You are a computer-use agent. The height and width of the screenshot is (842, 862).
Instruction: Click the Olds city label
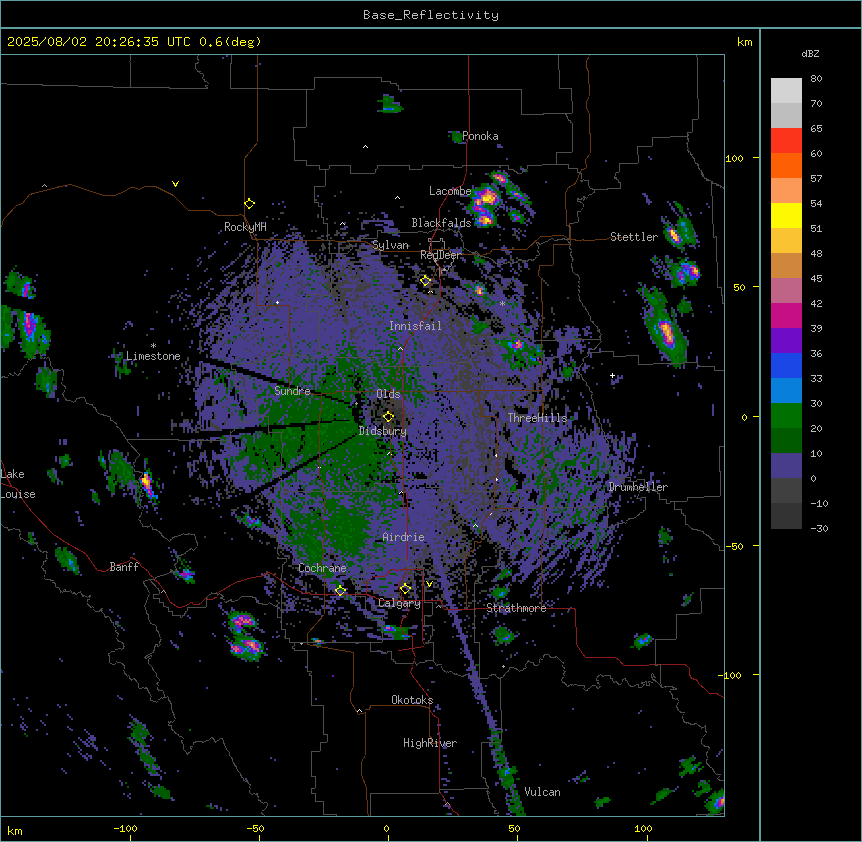[388, 394]
